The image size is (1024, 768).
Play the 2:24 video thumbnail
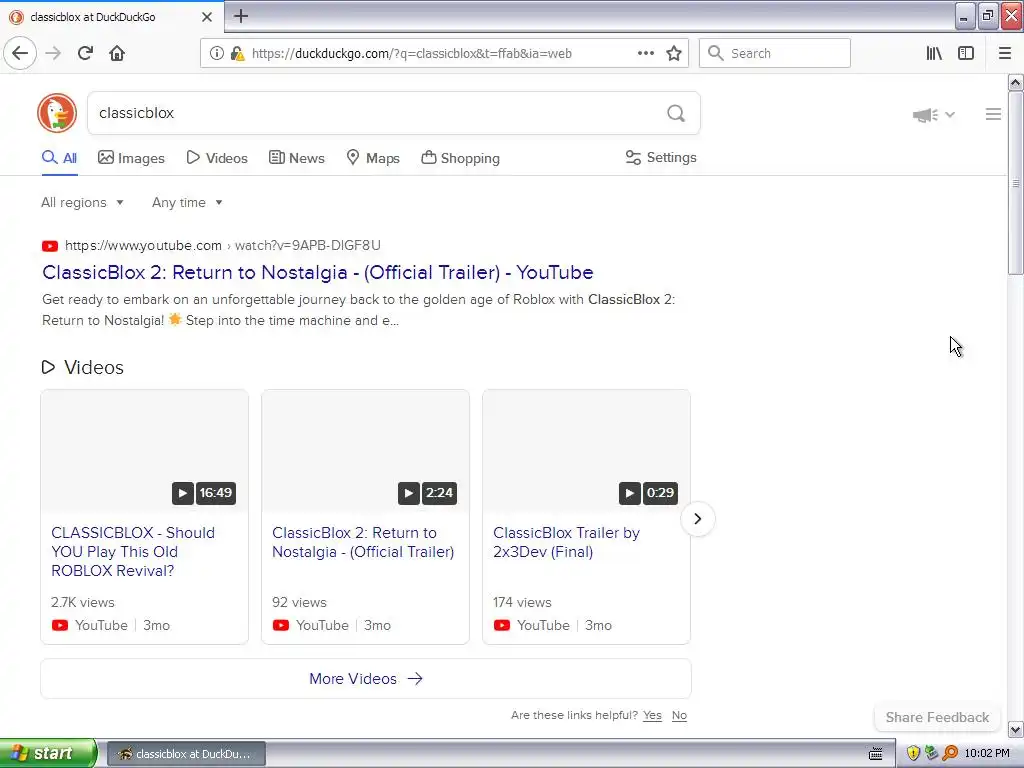[x=365, y=451]
